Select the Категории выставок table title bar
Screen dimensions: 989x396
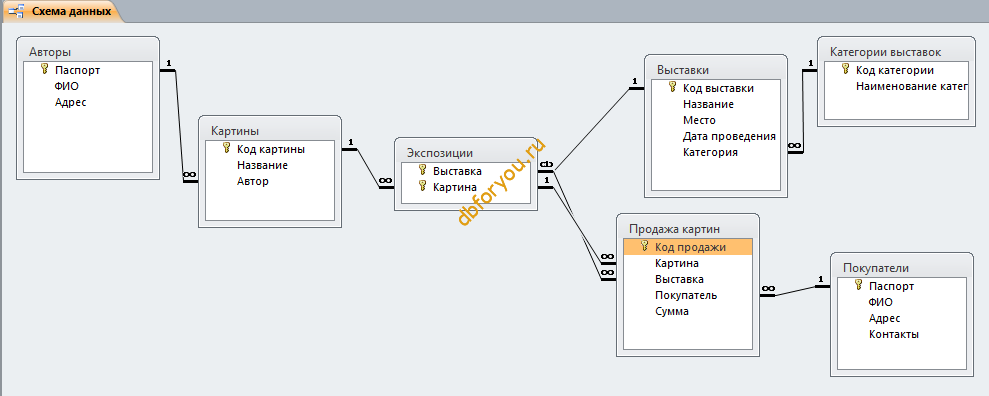point(895,52)
